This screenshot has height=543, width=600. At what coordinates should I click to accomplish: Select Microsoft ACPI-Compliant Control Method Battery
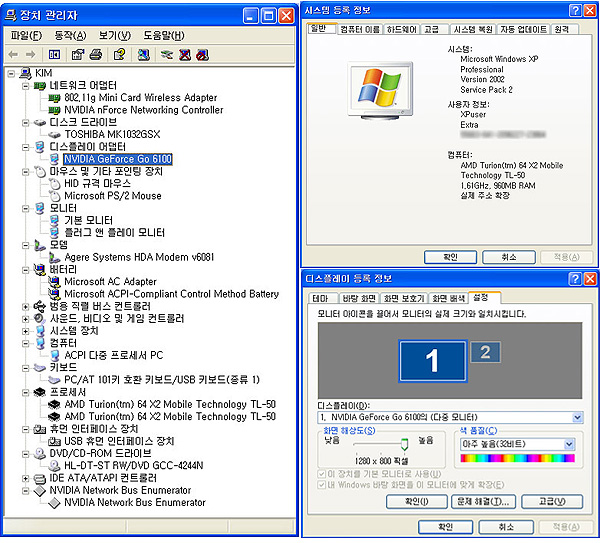tap(171, 294)
